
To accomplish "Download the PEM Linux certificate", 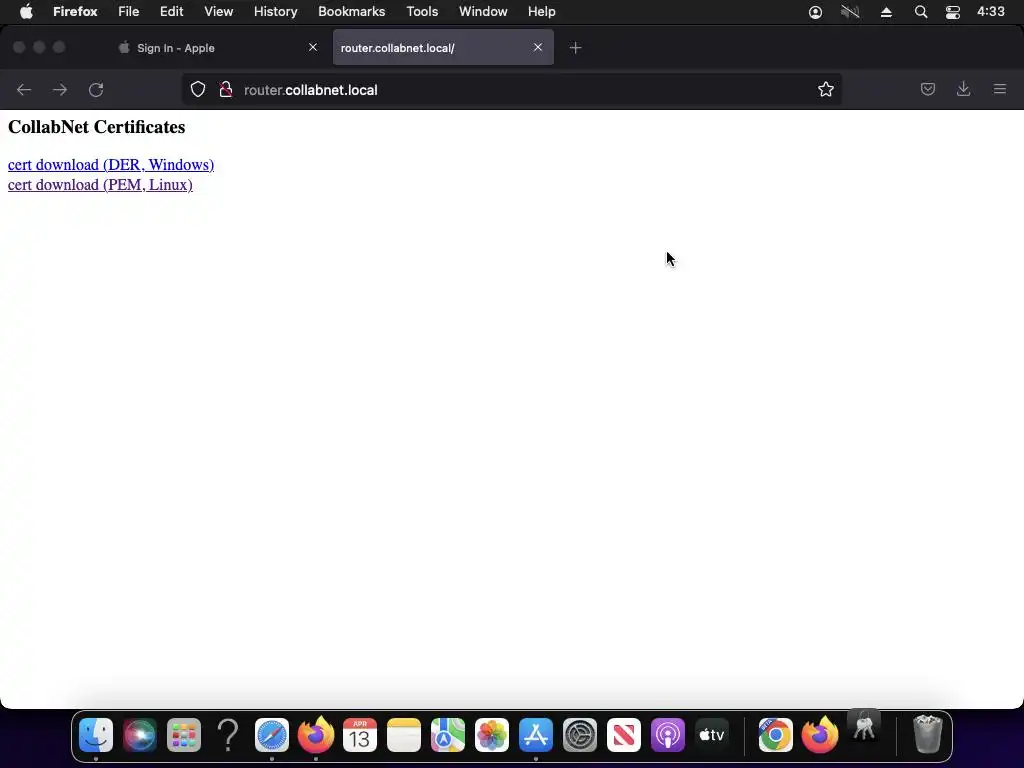I will coord(100,185).
